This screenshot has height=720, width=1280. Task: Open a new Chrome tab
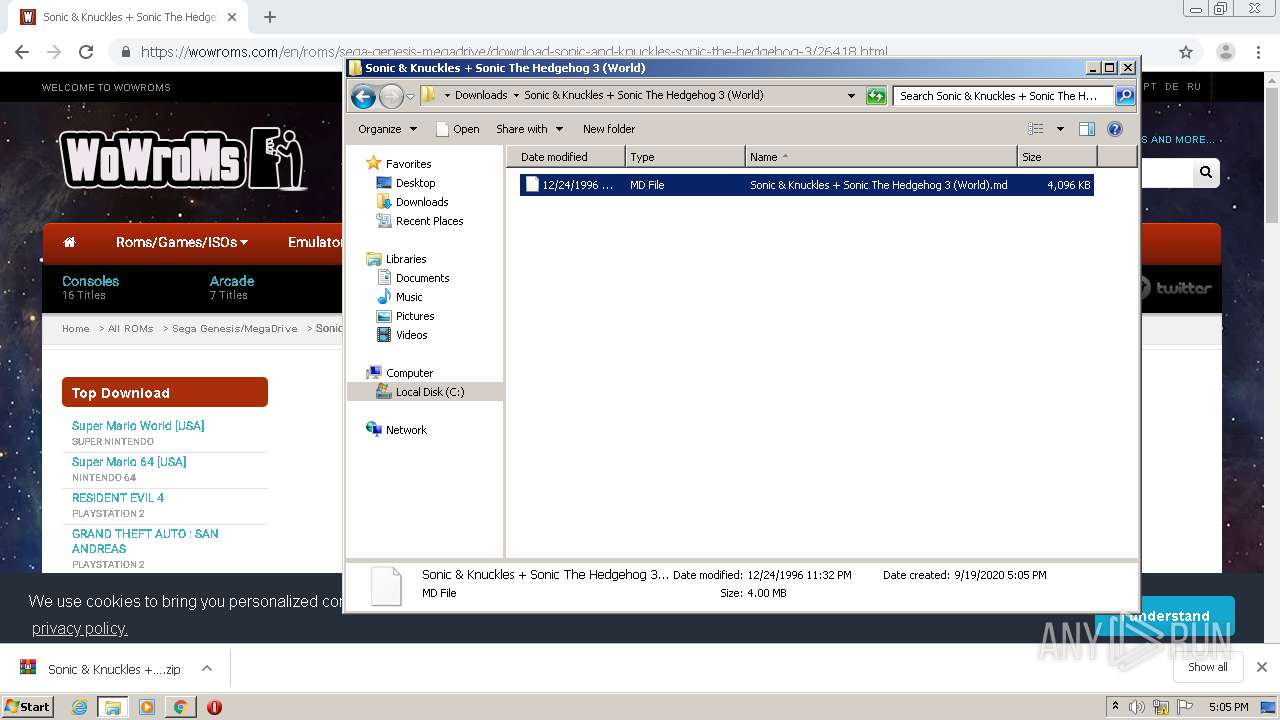click(270, 17)
